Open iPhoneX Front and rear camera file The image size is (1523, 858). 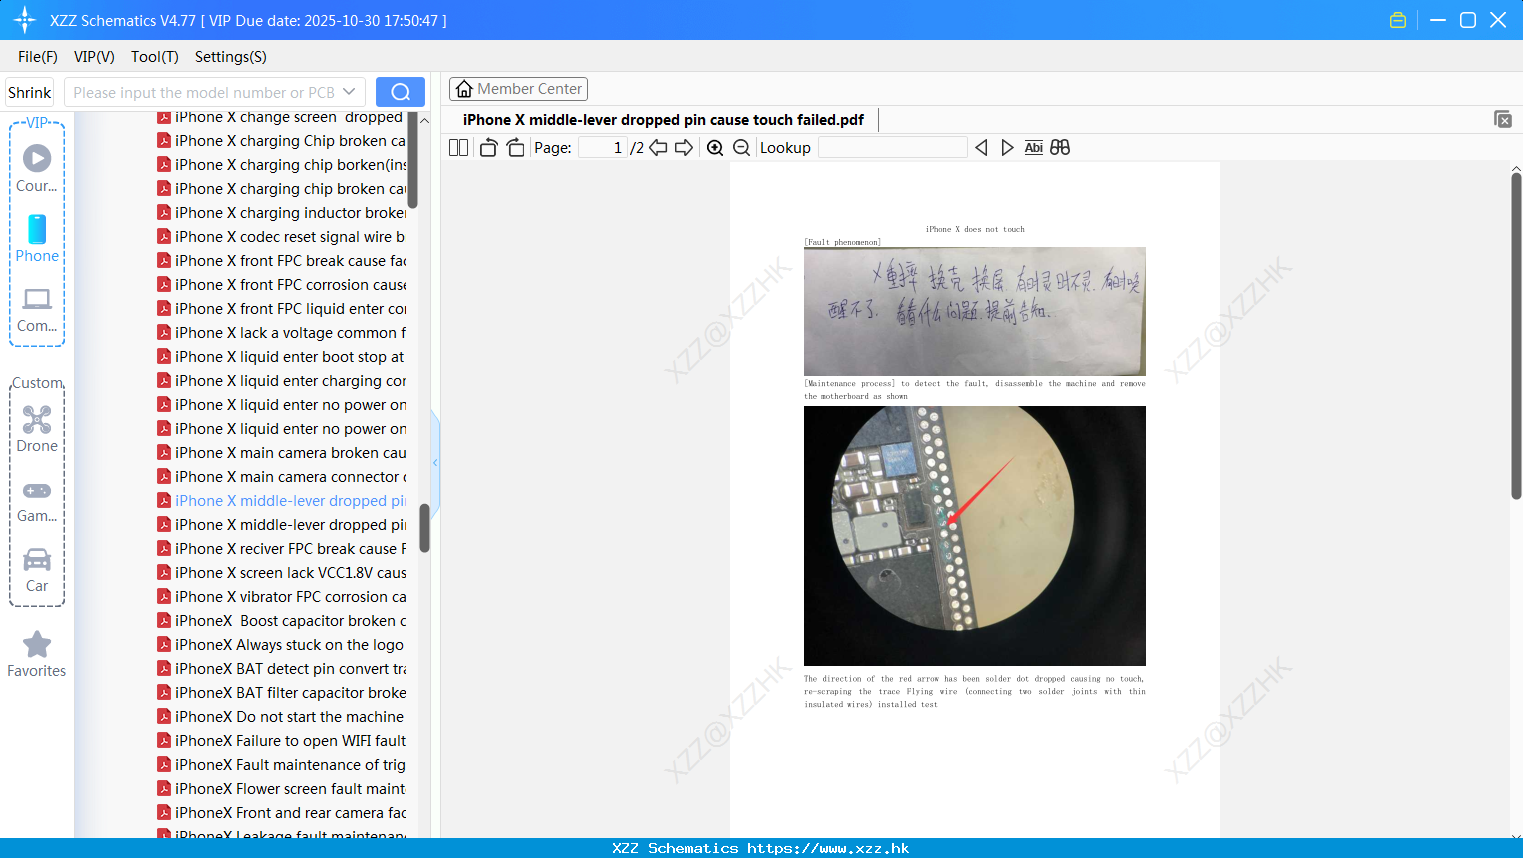point(282,813)
